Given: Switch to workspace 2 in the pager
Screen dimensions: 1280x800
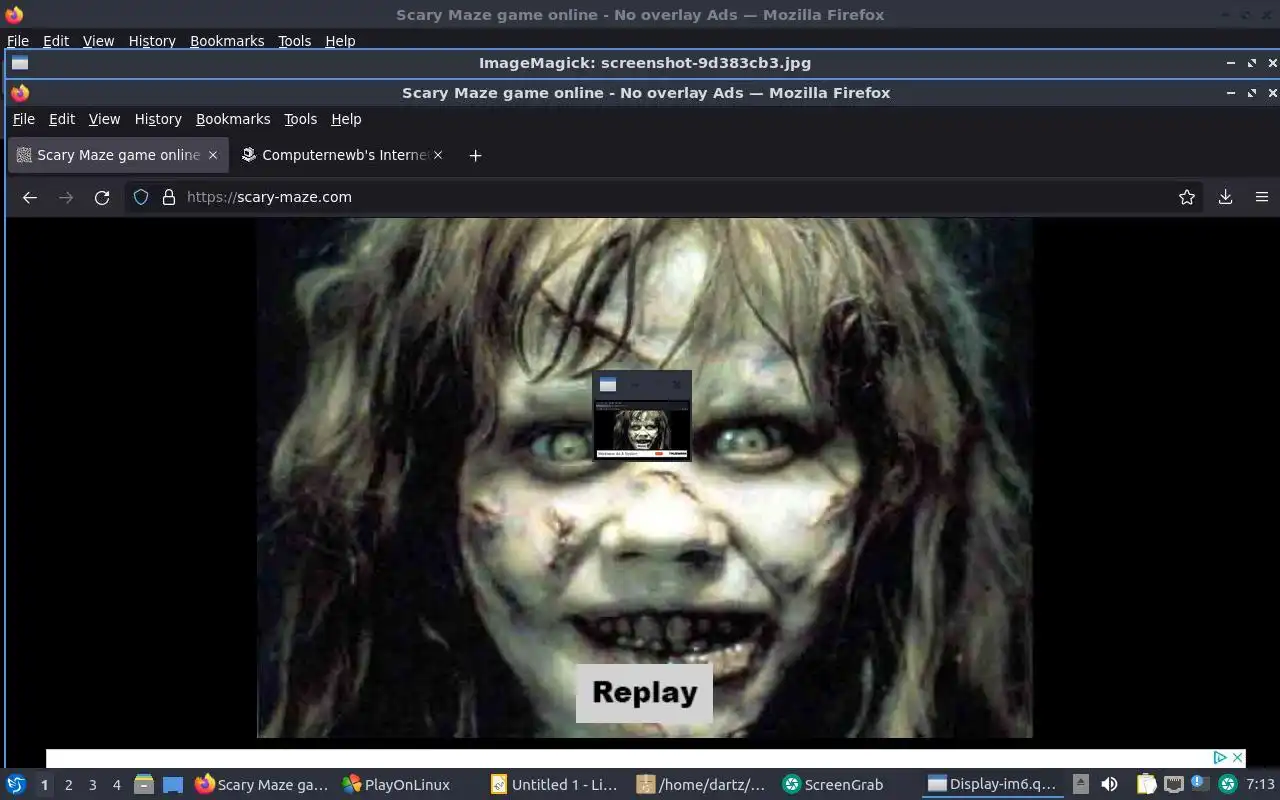Looking at the screenshot, I should coord(68,785).
